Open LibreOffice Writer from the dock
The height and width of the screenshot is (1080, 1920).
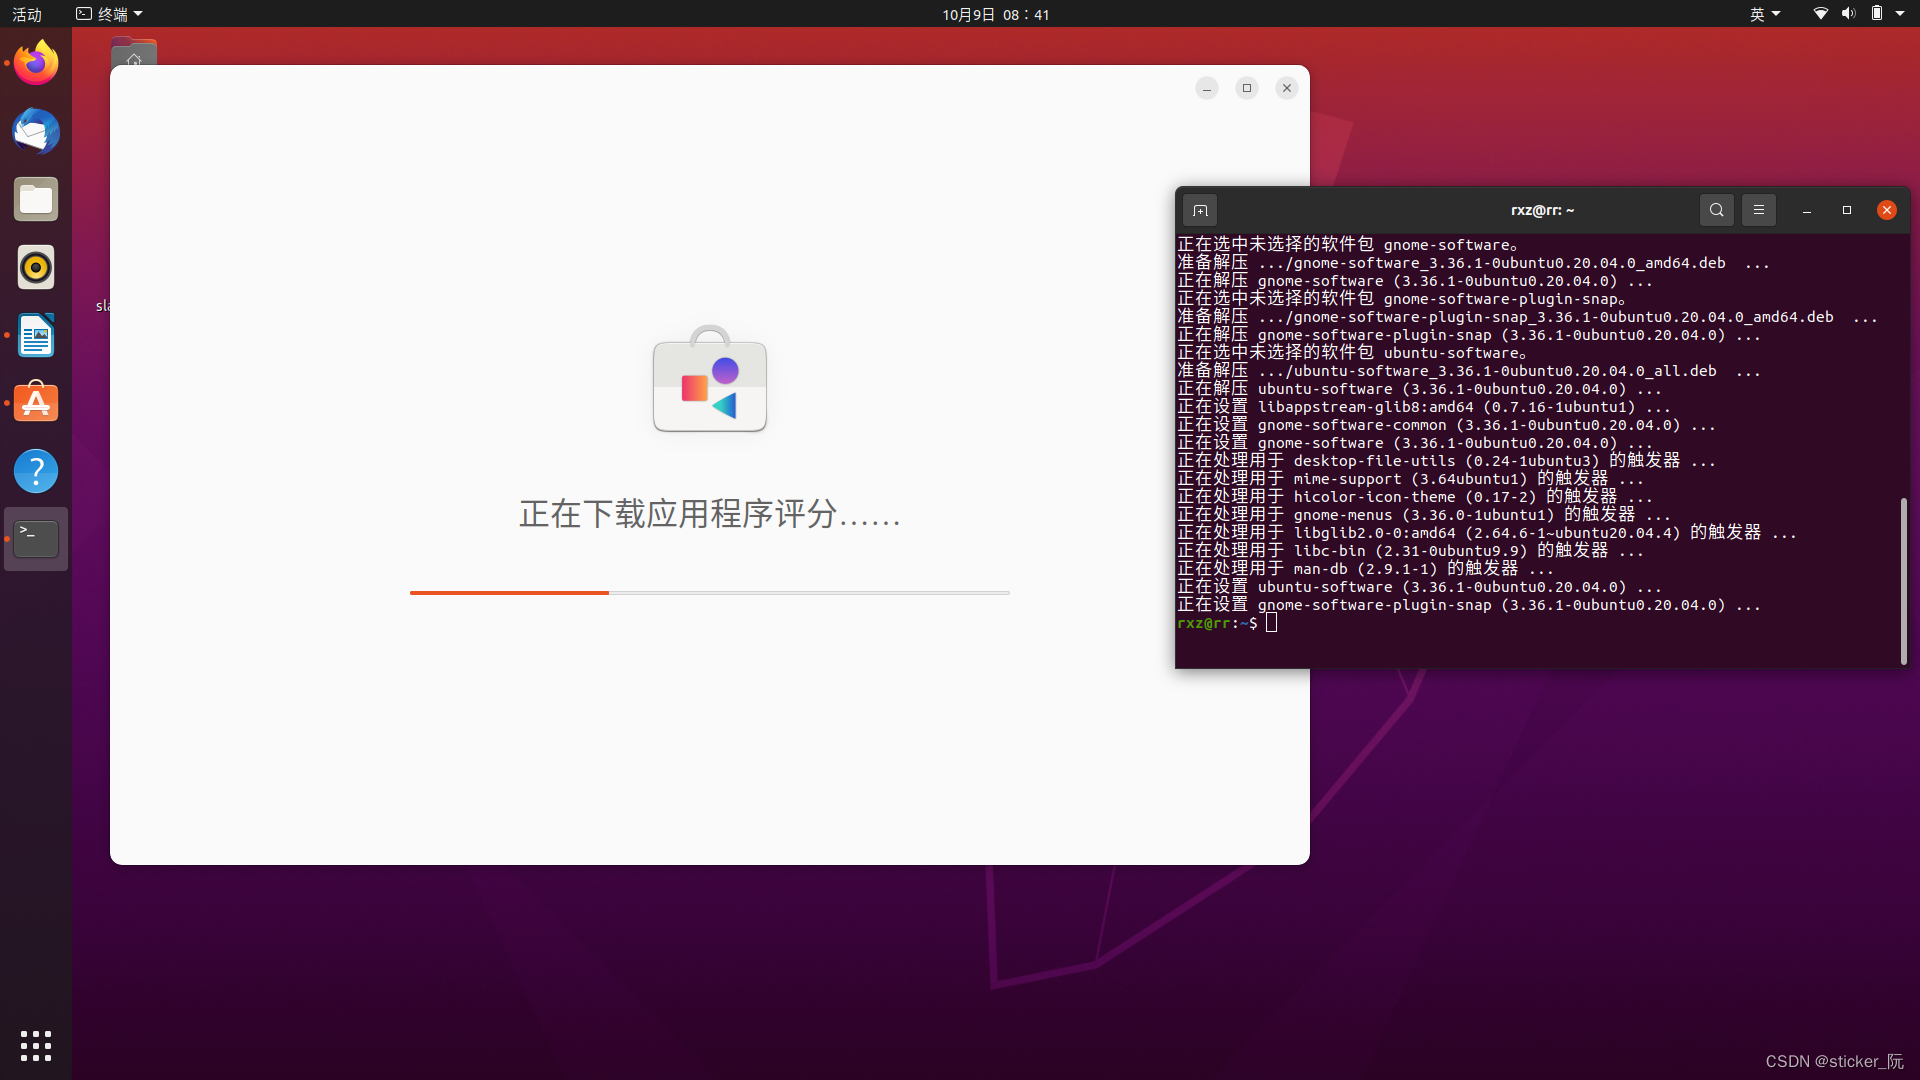pyautogui.click(x=35, y=335)
